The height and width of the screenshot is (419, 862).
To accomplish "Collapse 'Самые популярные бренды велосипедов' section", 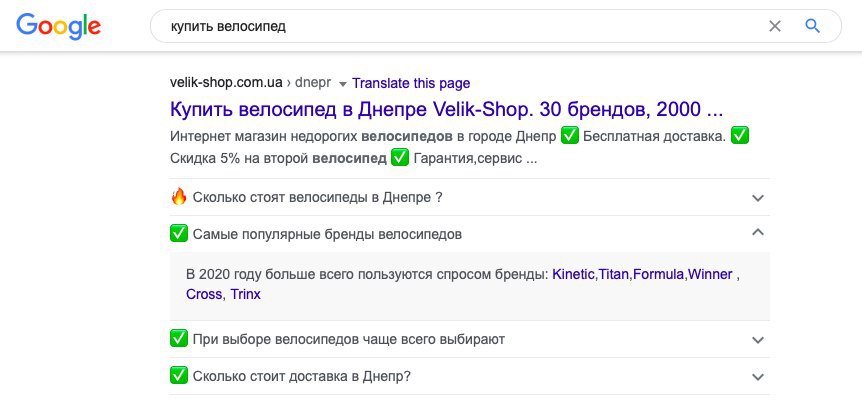I will pos(469,234).
